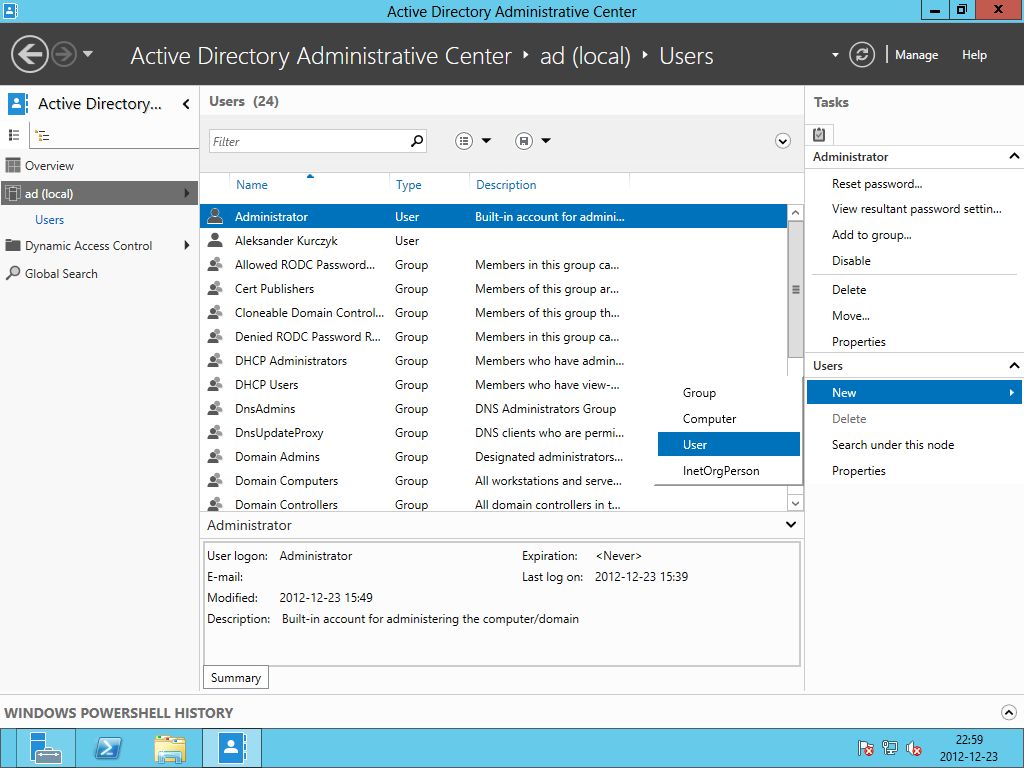Click Allowed RODC Password group icon
Viewport: 1024px width, 768px height.
pos(215,265)
